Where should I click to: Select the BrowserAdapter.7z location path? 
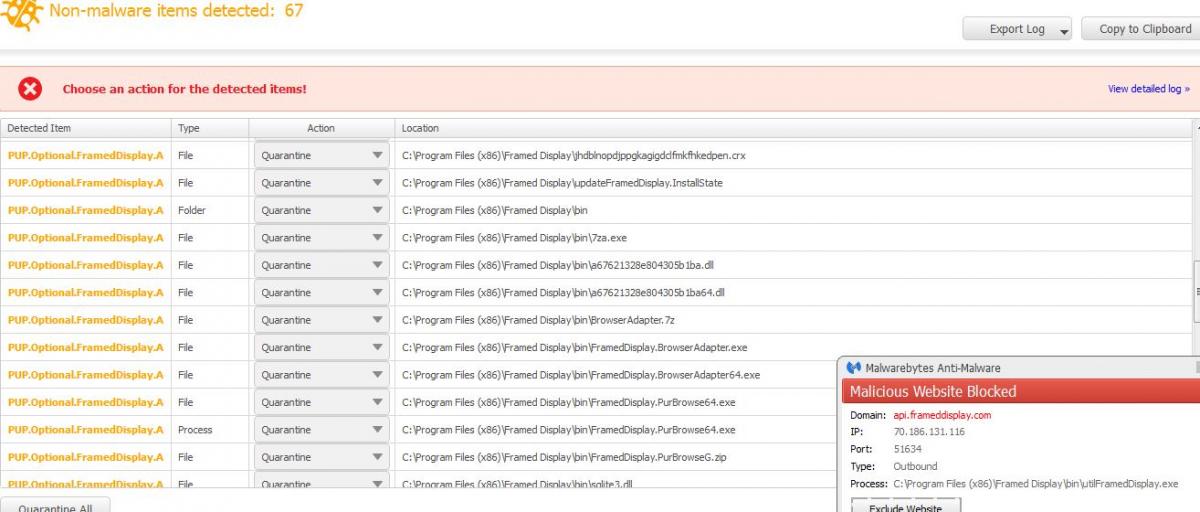tap(536, 320)
